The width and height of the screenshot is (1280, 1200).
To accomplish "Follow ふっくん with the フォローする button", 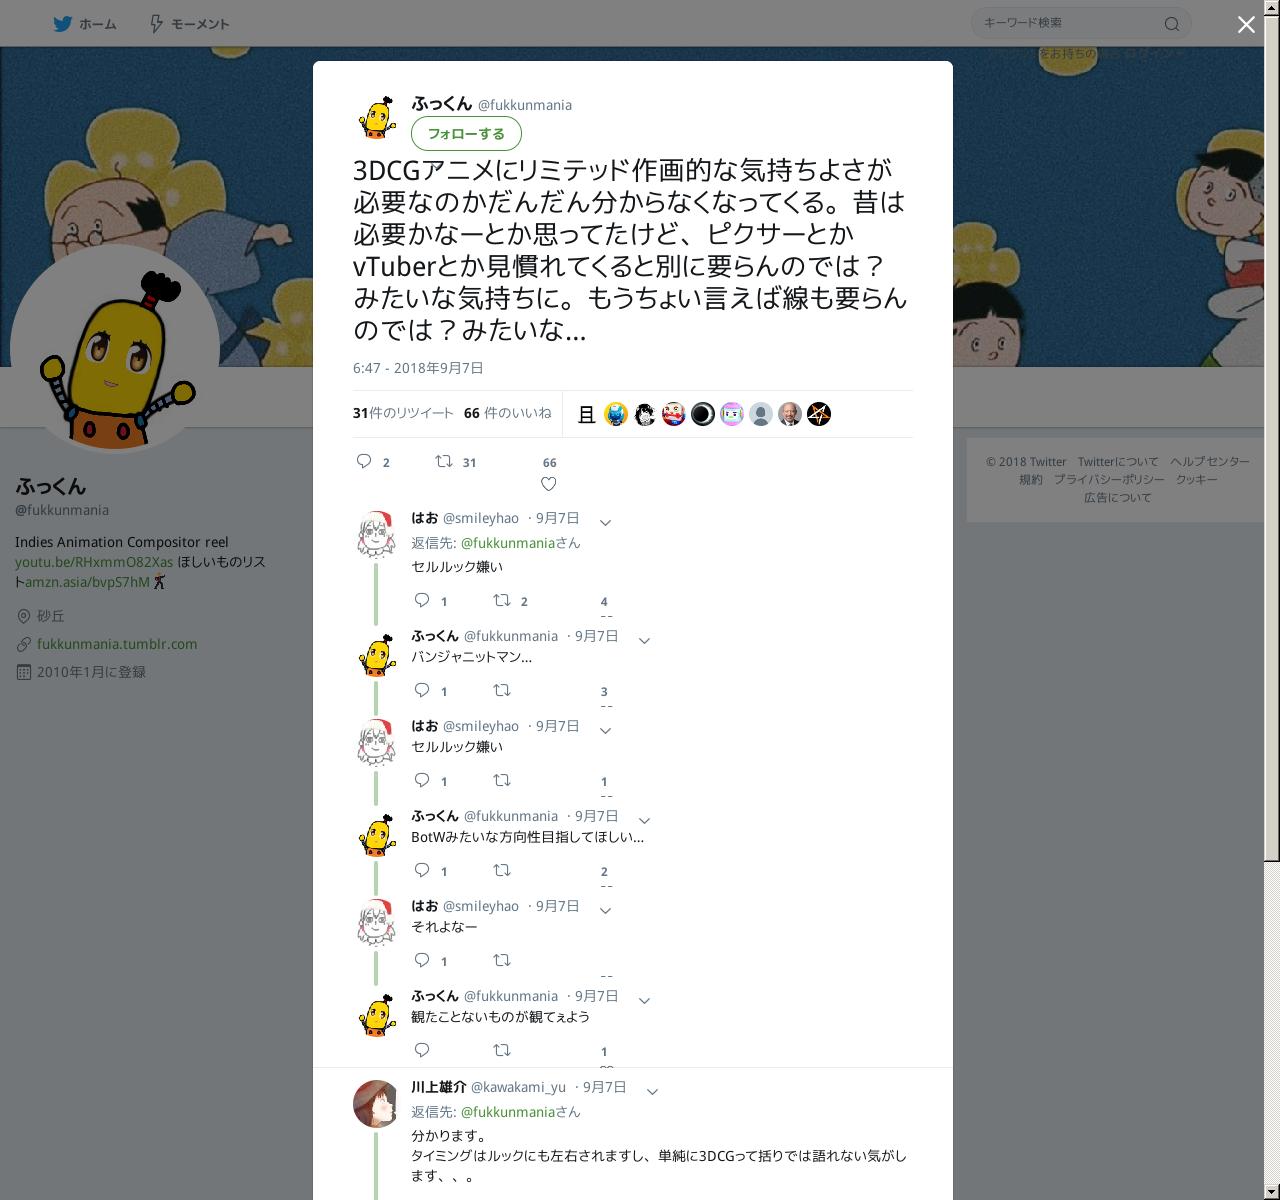I will [x=466, y=134].
